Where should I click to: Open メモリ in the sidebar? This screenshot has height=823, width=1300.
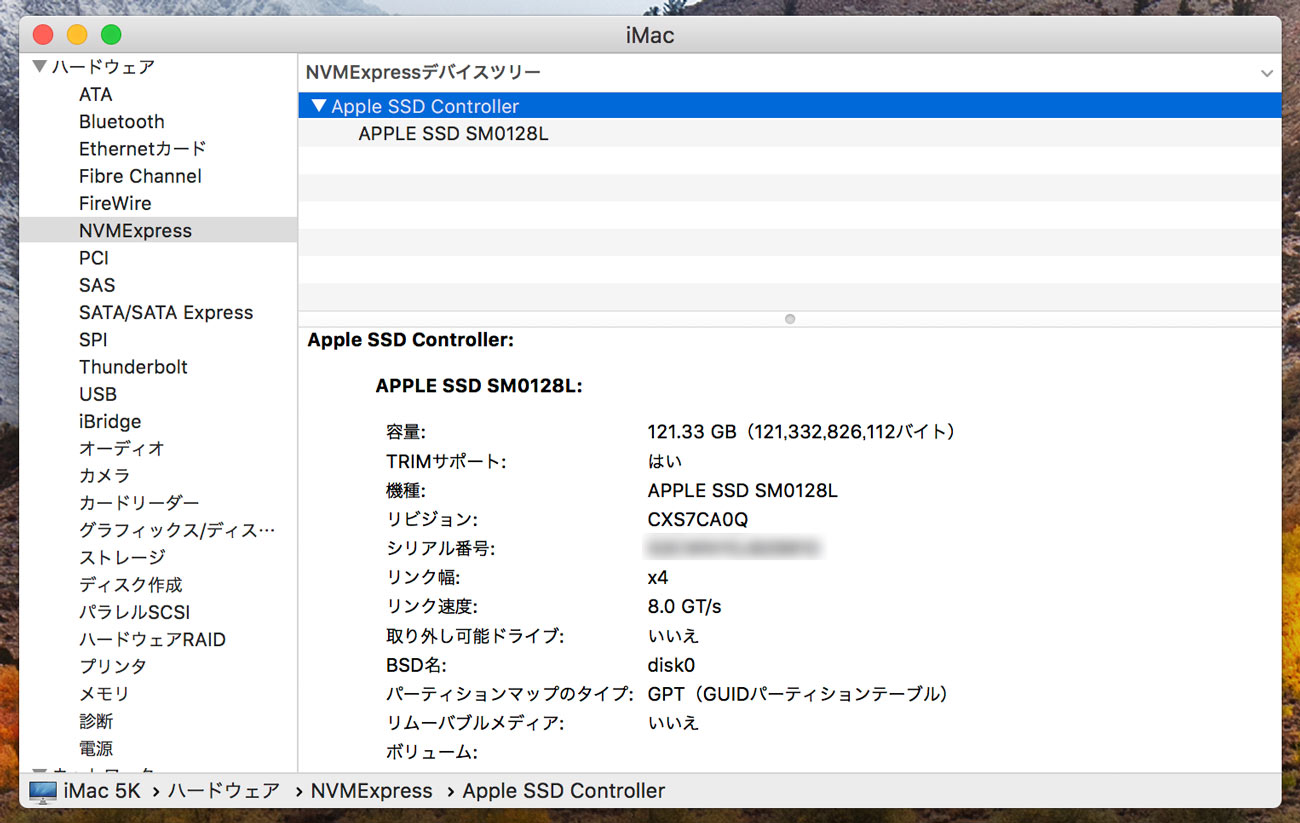tap(104, 693)
